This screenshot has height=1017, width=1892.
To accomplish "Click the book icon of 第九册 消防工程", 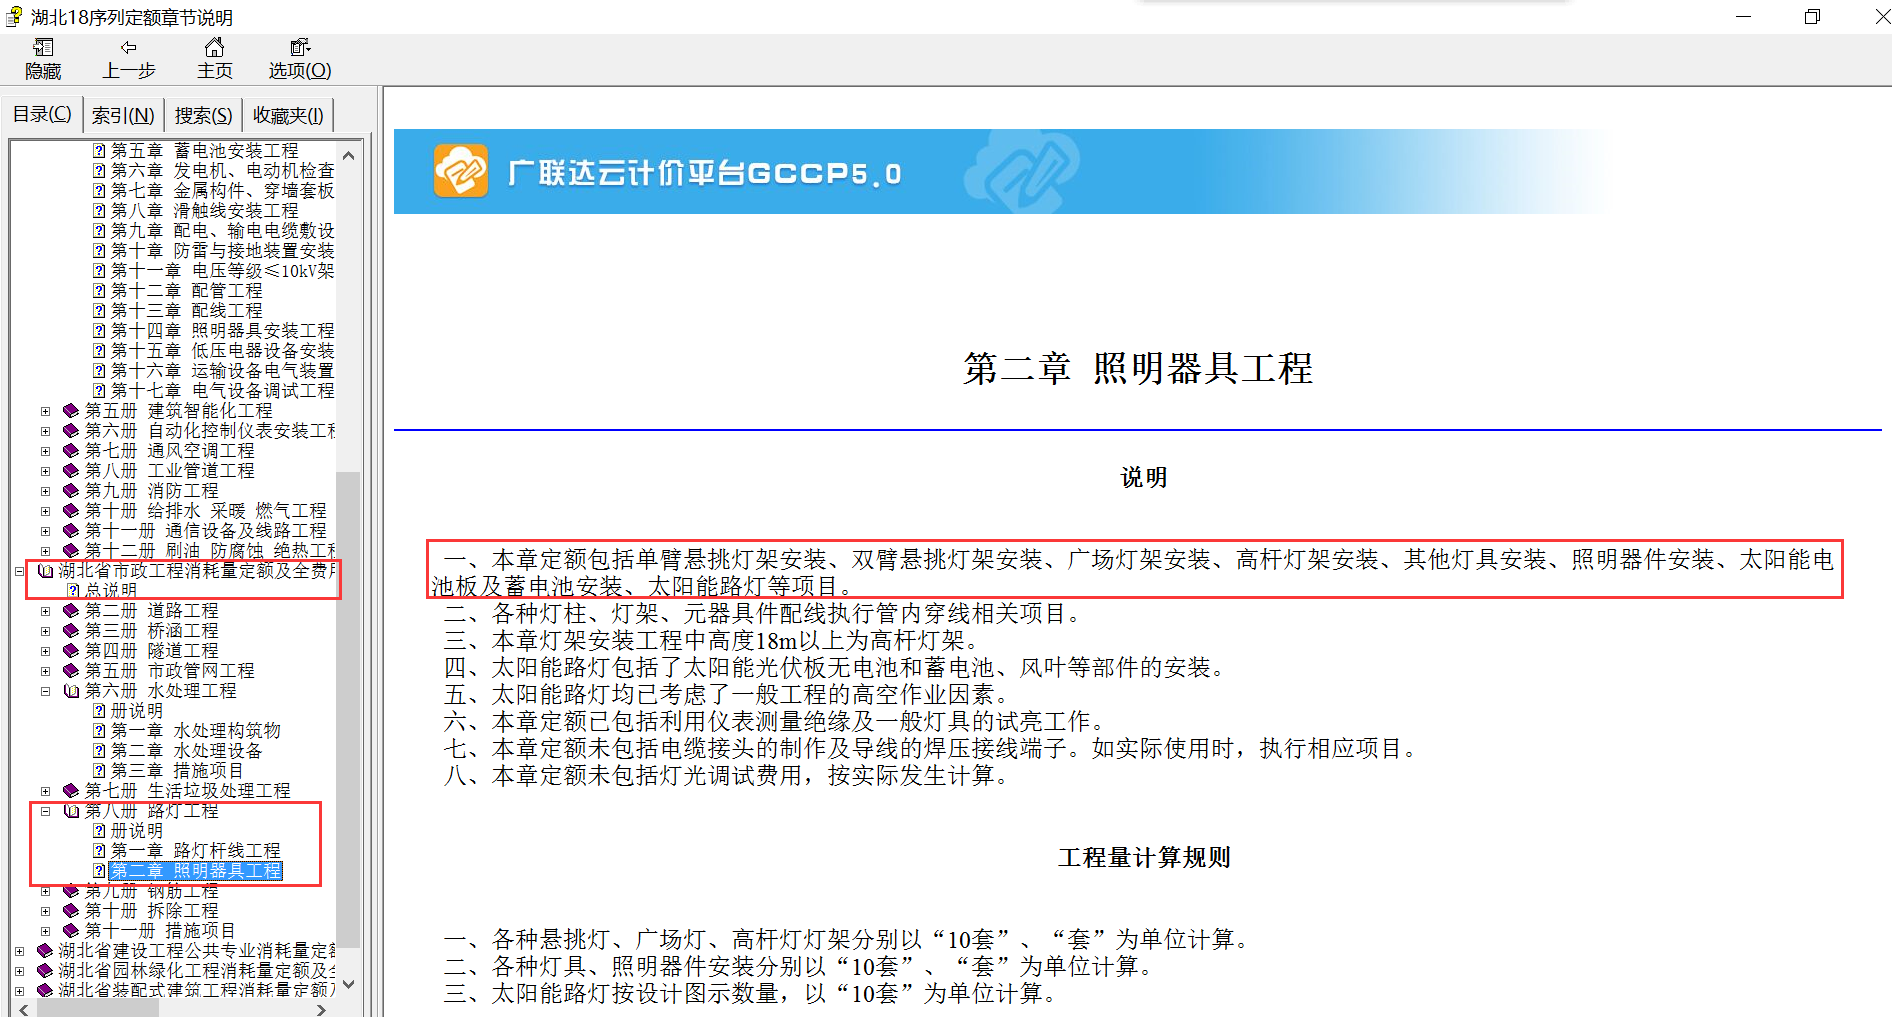I will pos(70,491).
